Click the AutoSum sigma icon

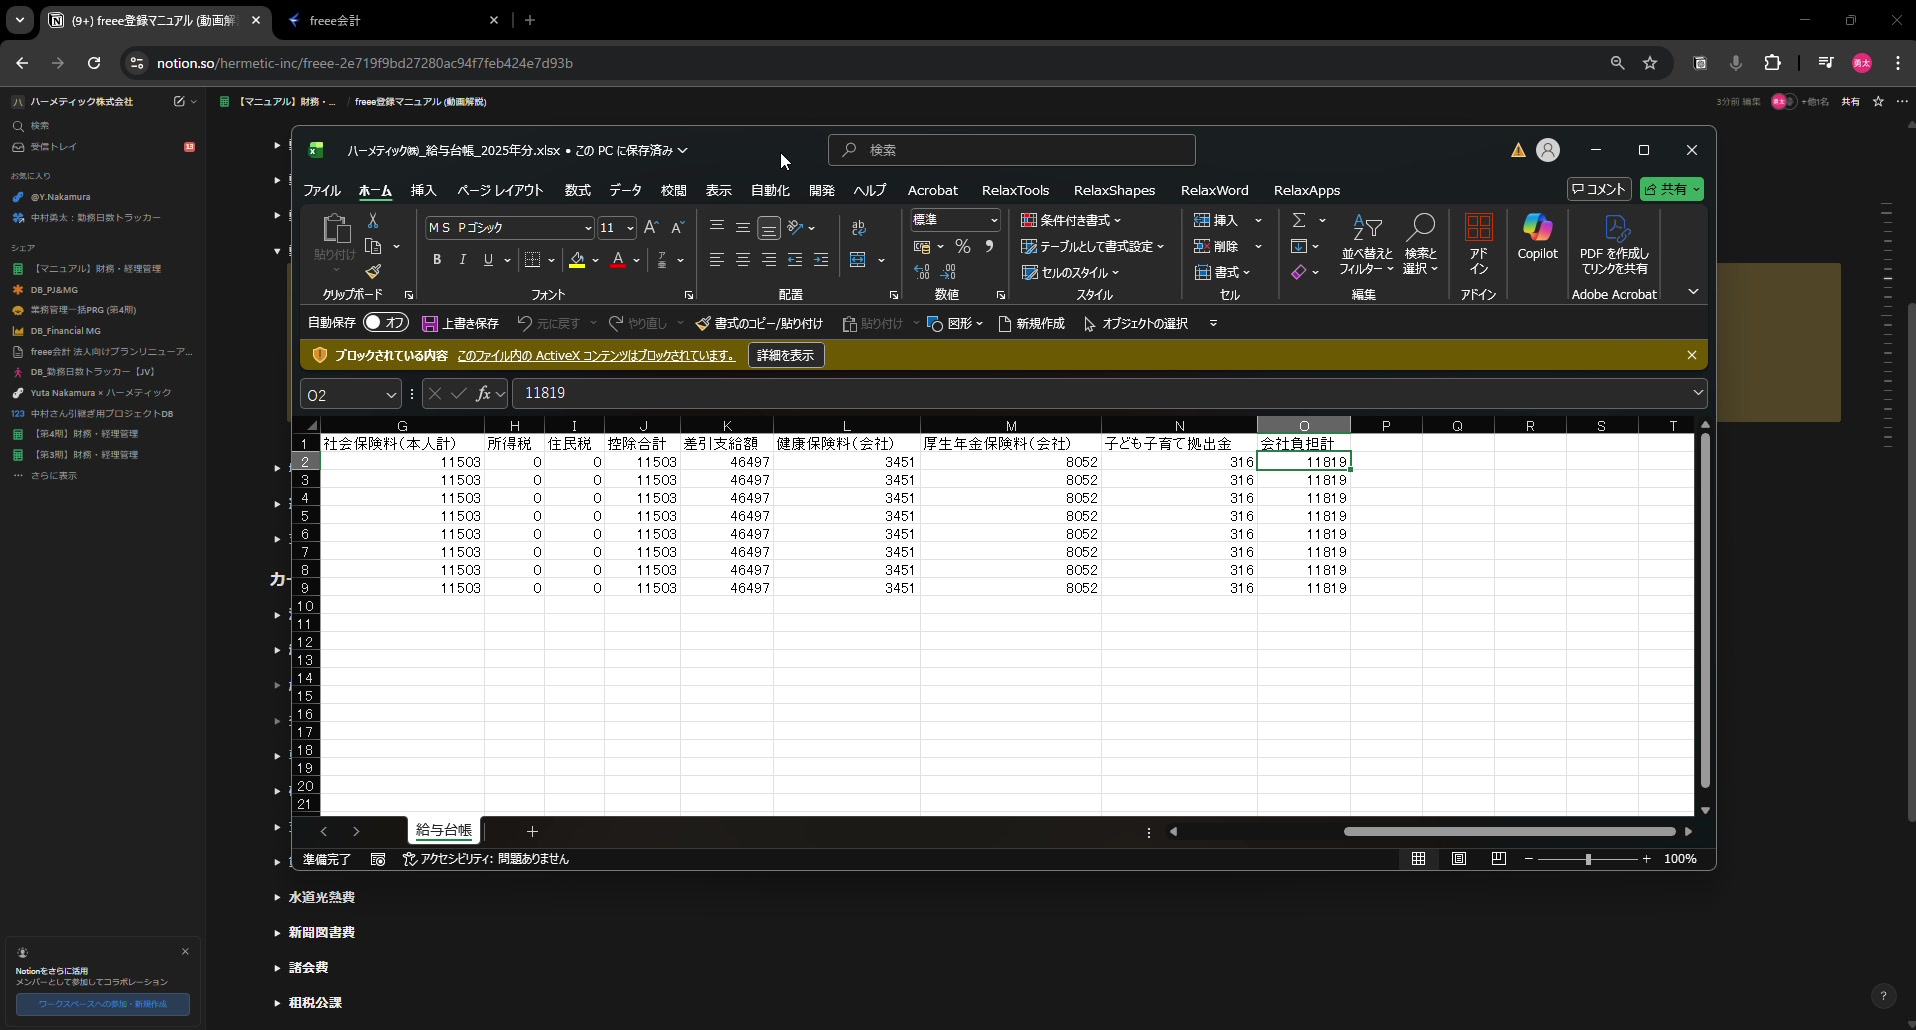pyautogui.click(x=1299, y=220)
